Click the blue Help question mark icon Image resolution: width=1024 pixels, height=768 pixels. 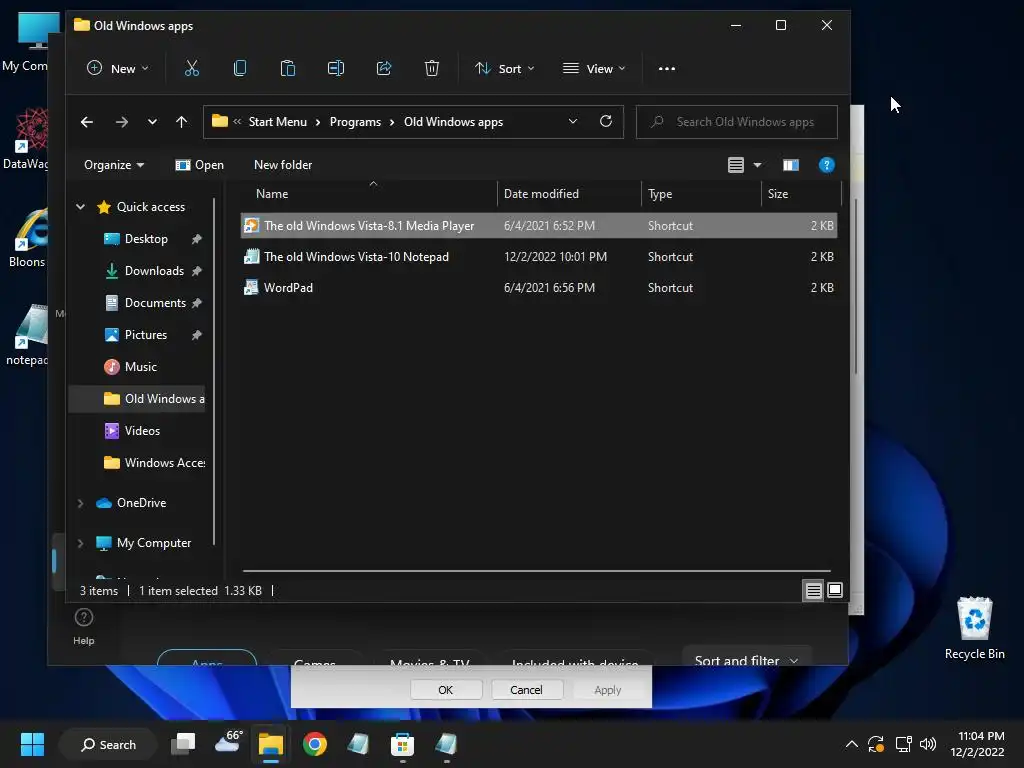[x=826, y=165]
